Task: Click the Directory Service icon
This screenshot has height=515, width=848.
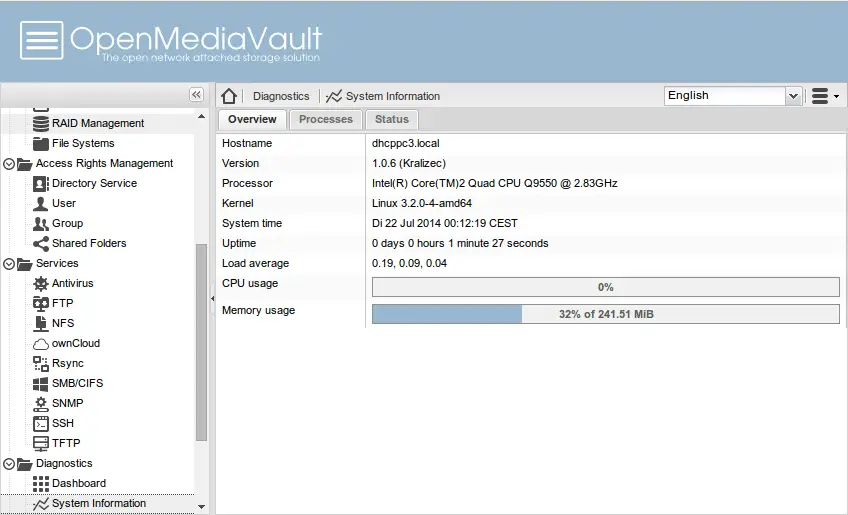Action: (41, 183)
